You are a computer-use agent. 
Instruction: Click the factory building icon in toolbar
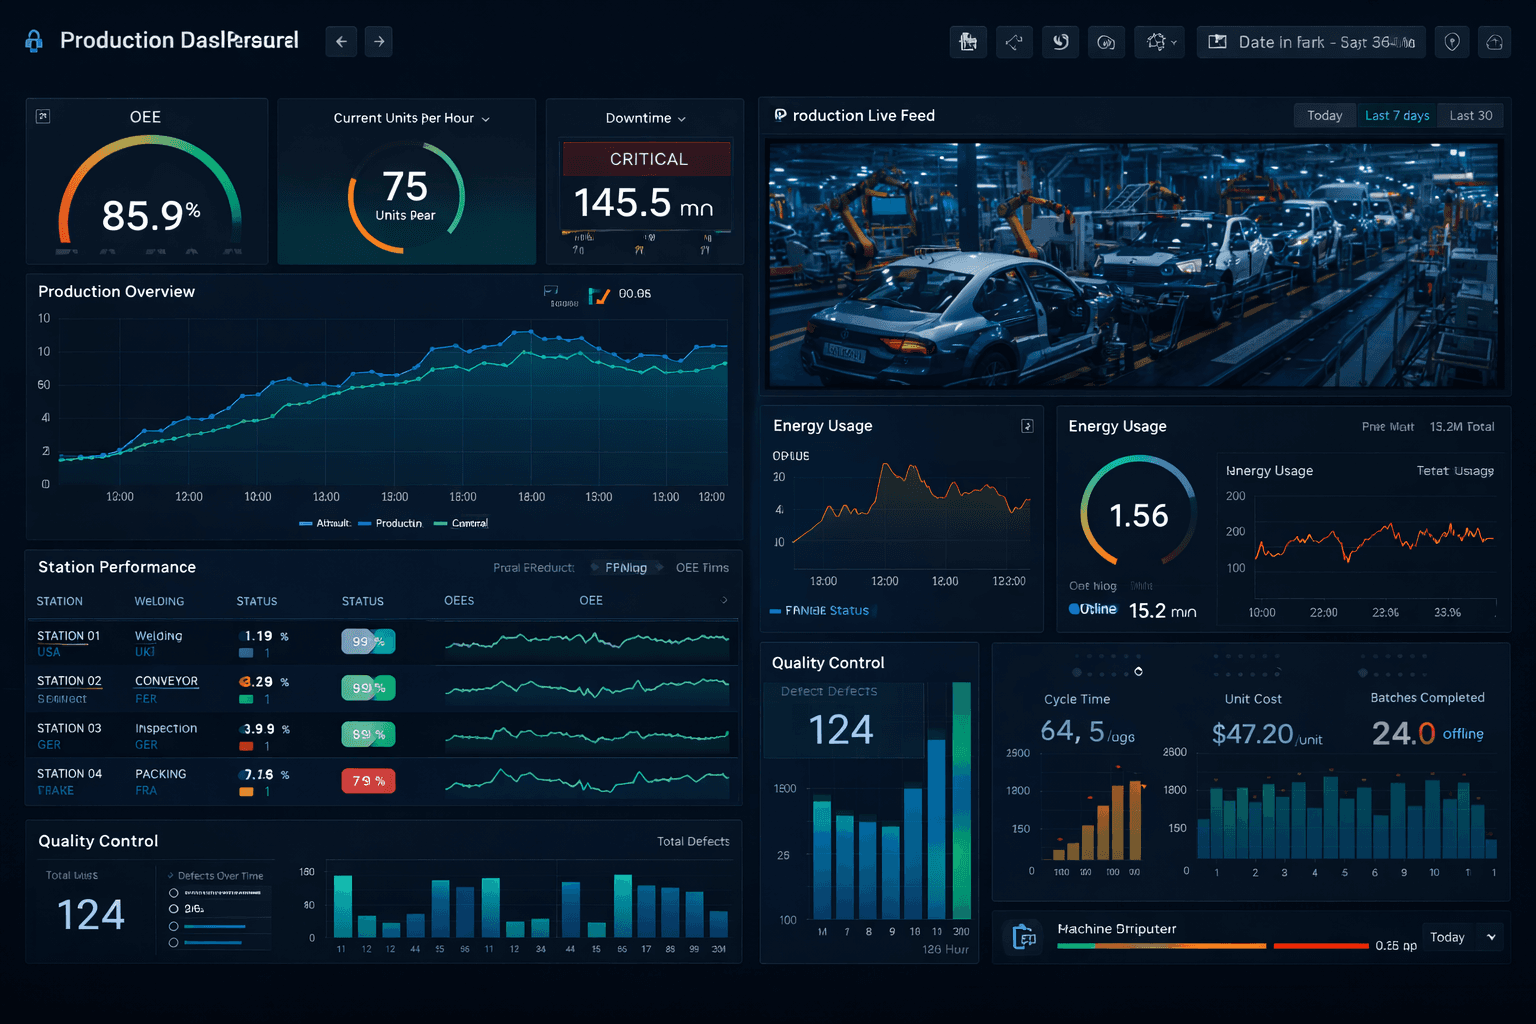967,42
